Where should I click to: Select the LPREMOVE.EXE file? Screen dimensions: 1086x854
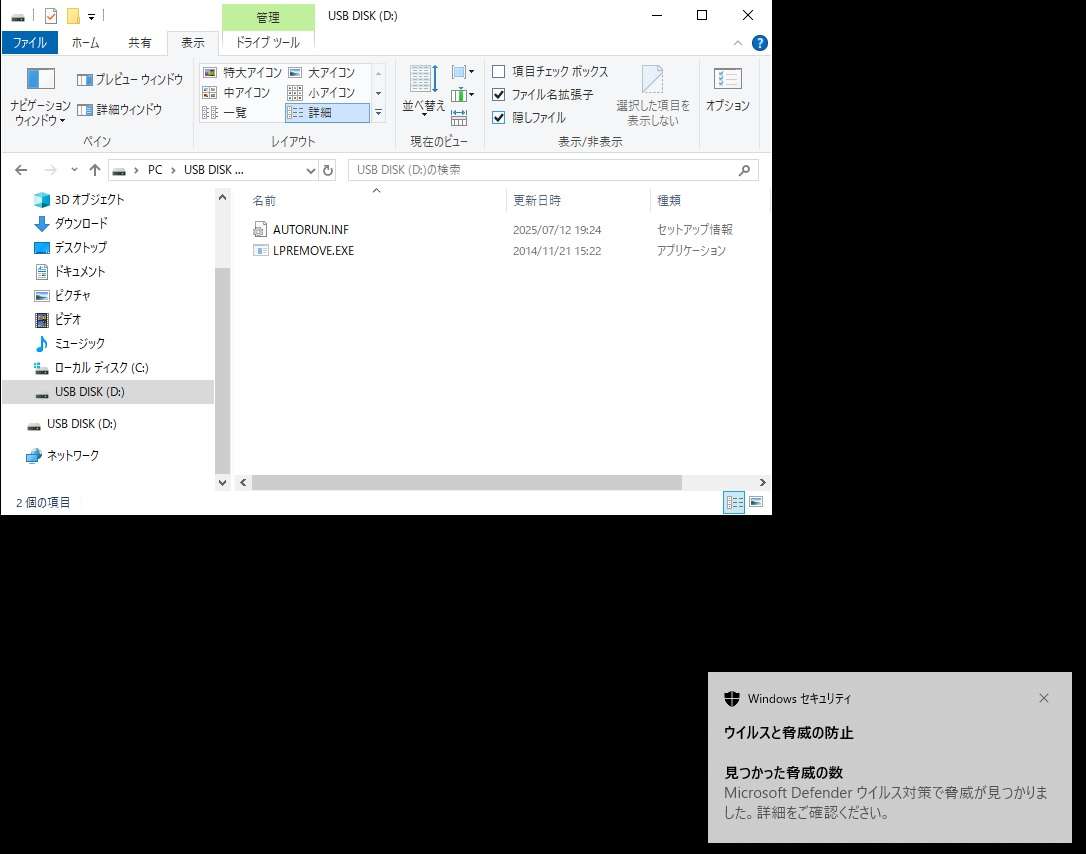(x=313, y=251)
